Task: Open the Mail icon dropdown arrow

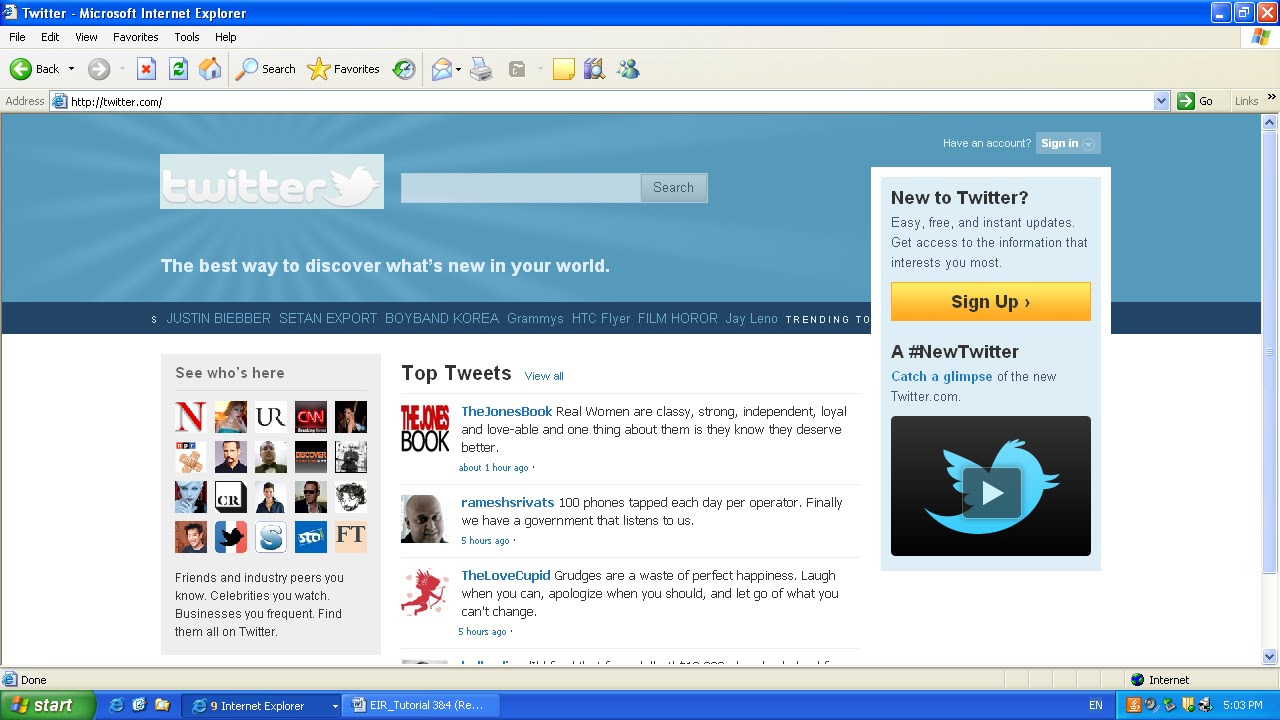Action: (459, 69)
